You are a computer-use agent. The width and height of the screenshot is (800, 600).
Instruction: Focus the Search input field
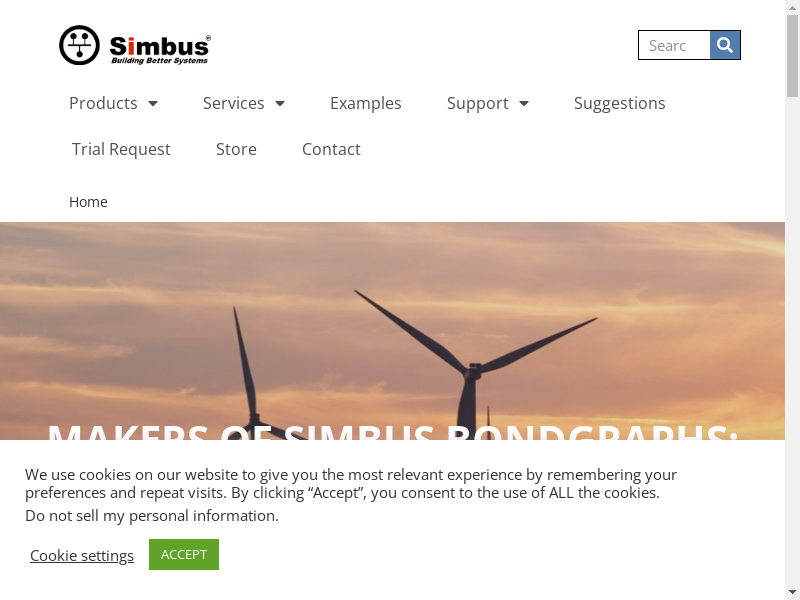(674, 45)
